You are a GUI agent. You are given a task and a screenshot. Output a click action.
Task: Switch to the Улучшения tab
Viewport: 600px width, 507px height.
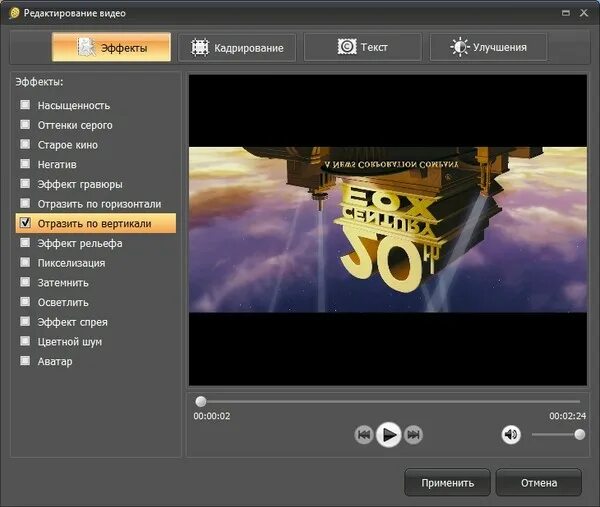coord(488,47)
